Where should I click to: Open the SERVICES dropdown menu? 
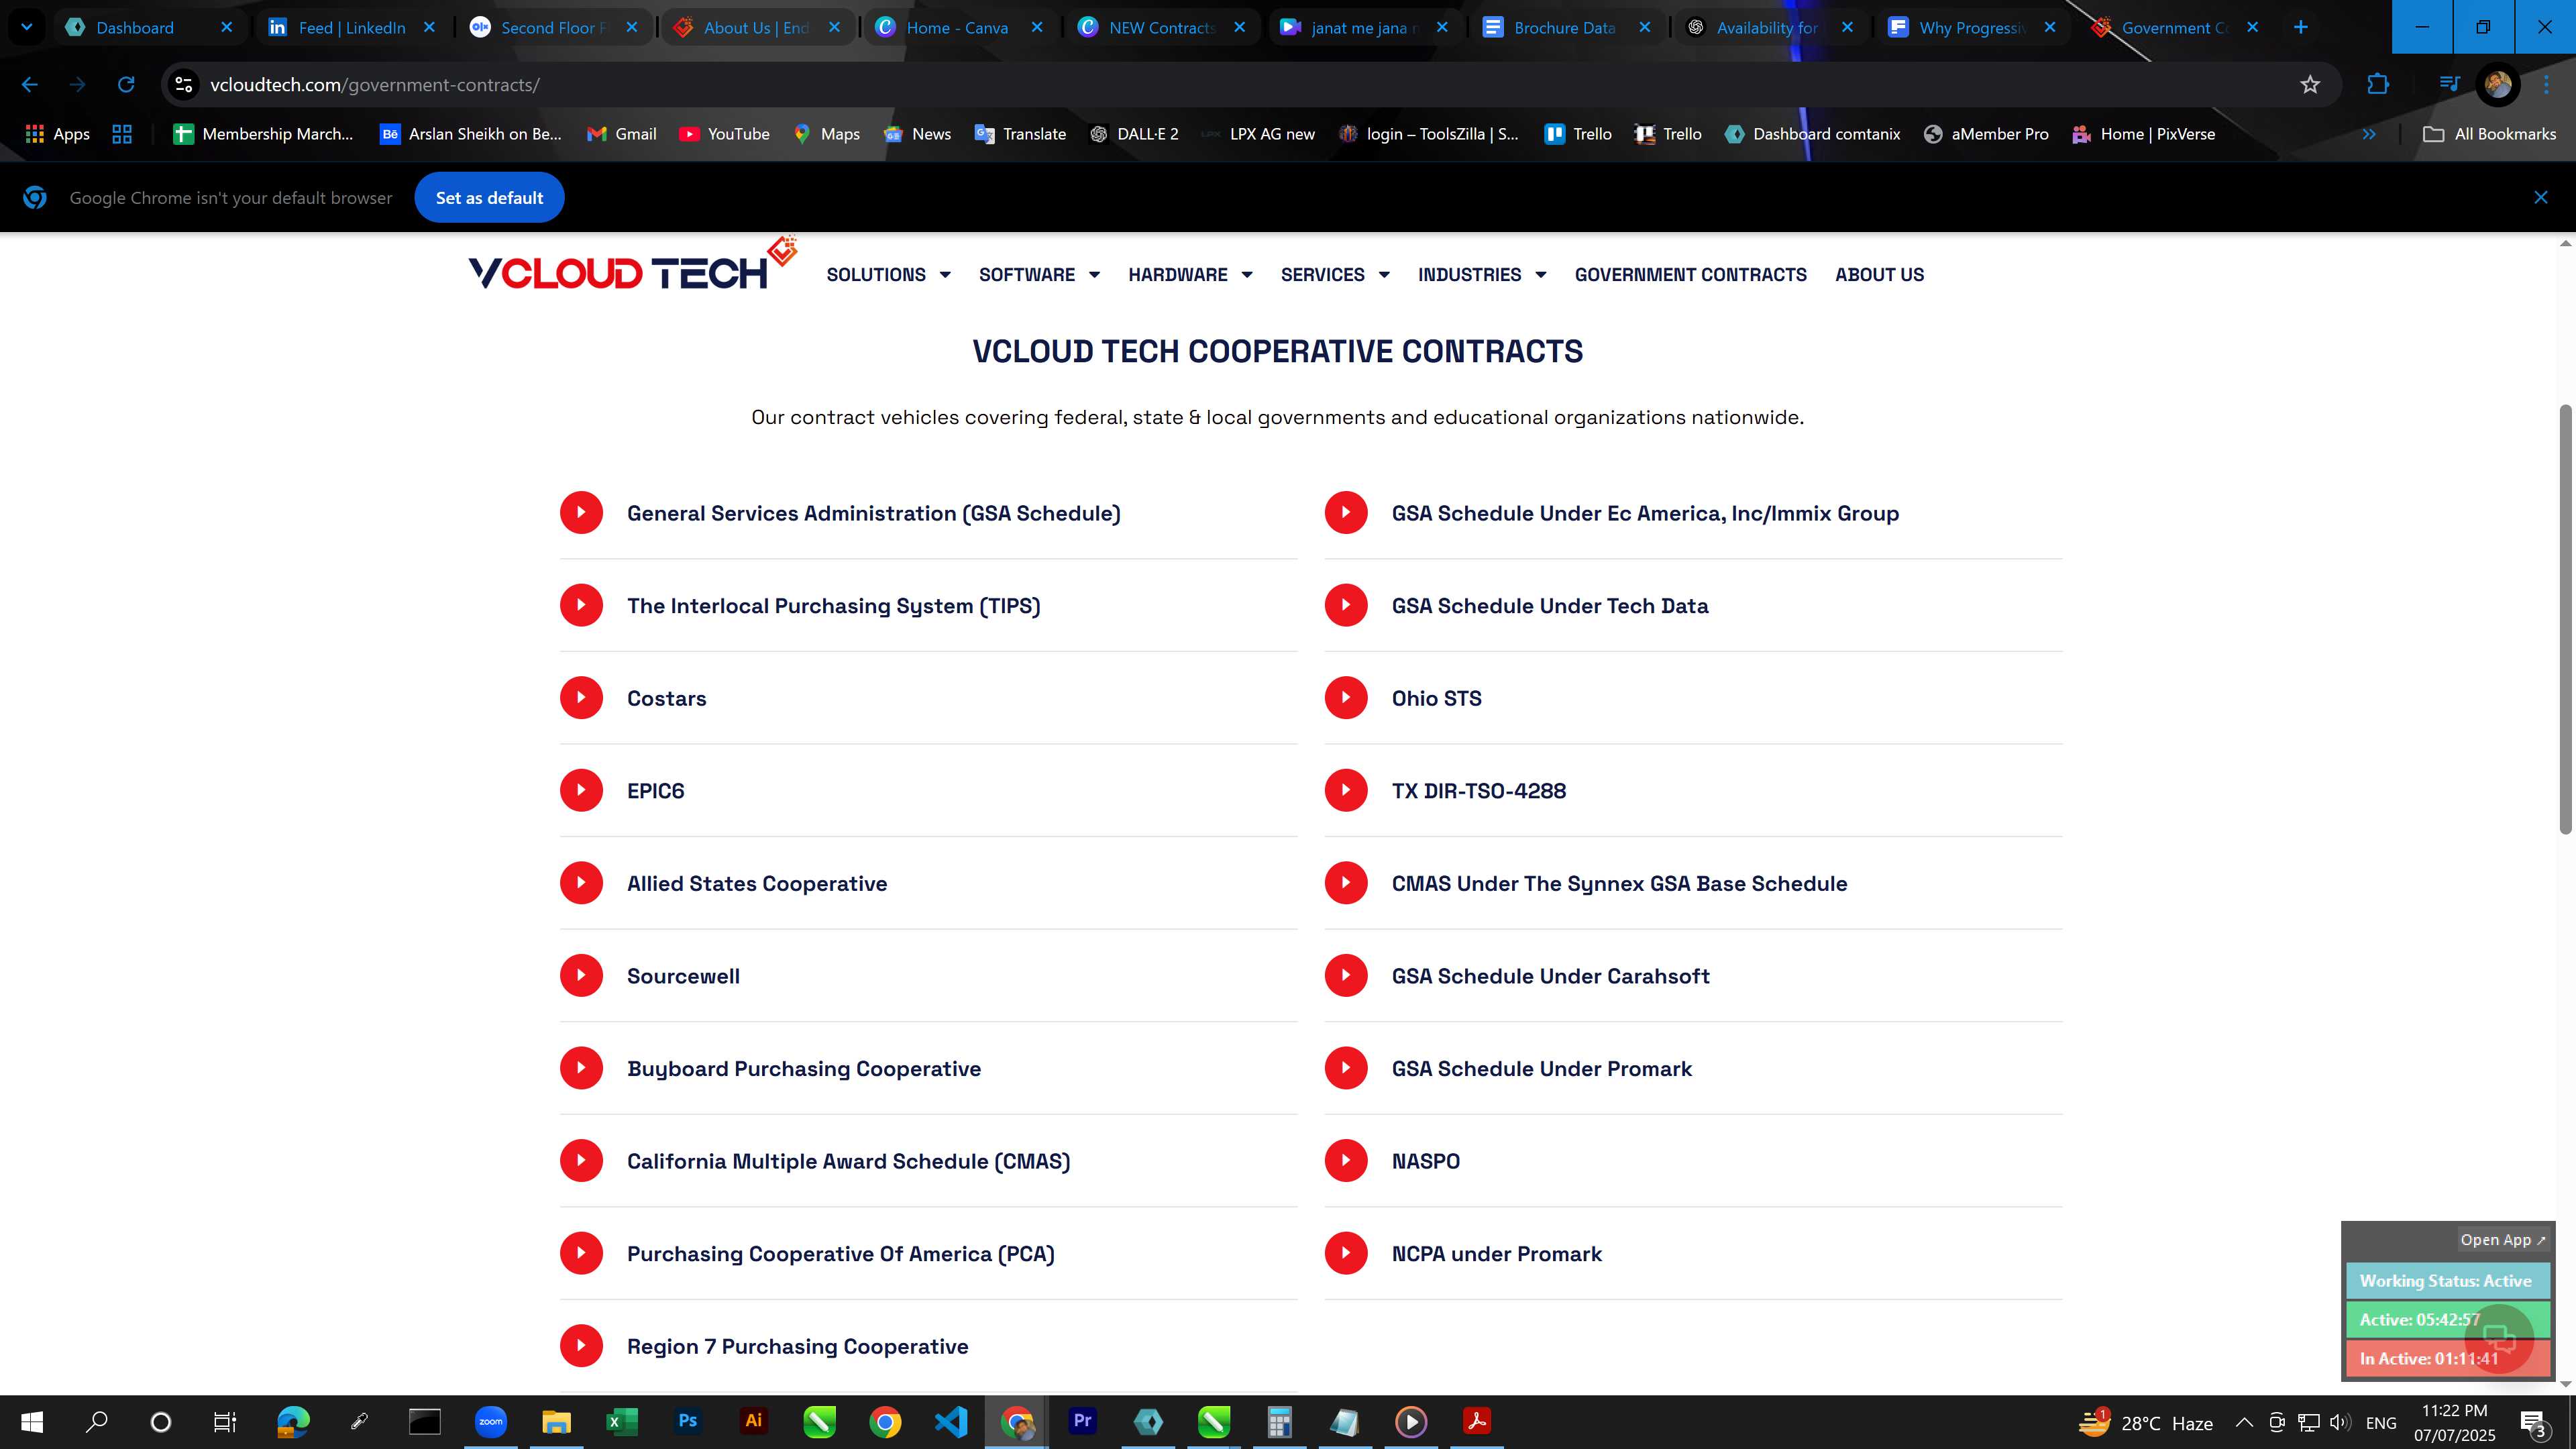tap(1335, 275)
